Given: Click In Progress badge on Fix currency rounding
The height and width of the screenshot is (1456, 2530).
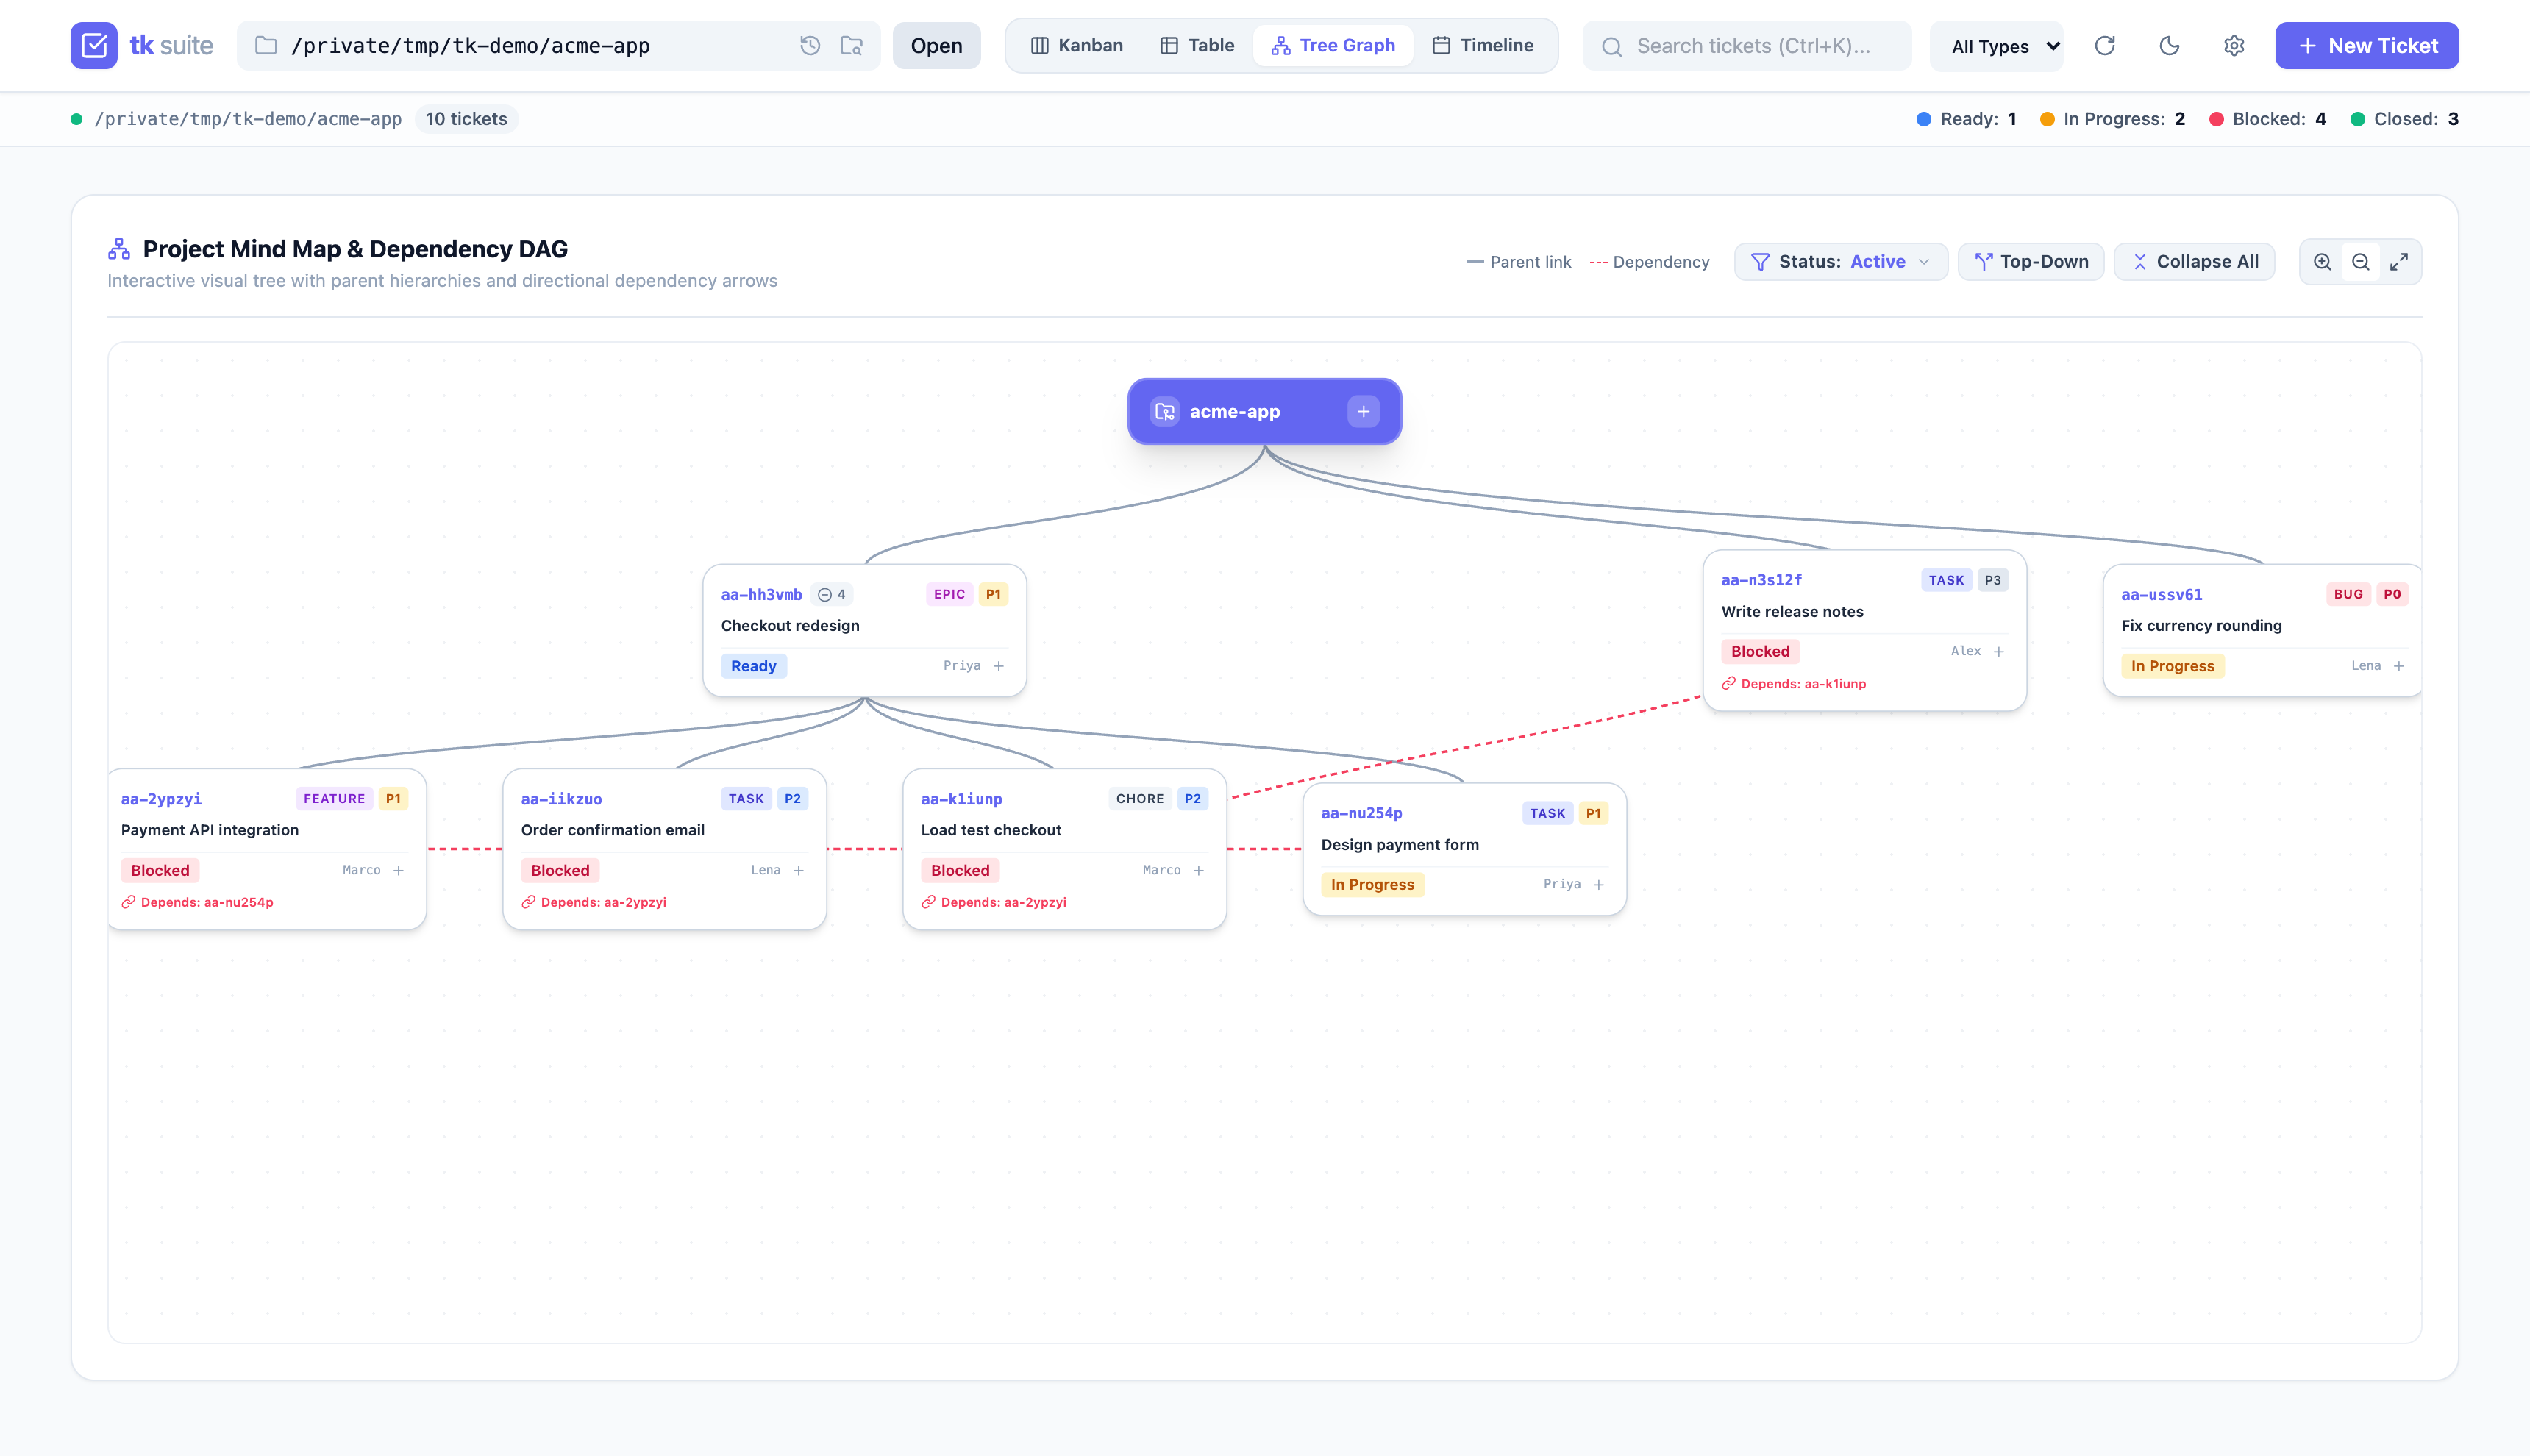Looking at the screenshot, I should pos(2172,667).
